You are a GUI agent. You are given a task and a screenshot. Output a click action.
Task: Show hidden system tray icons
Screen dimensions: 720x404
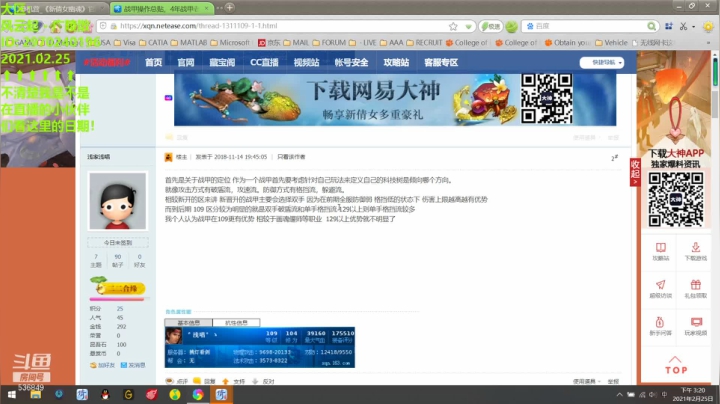point(619,395)
